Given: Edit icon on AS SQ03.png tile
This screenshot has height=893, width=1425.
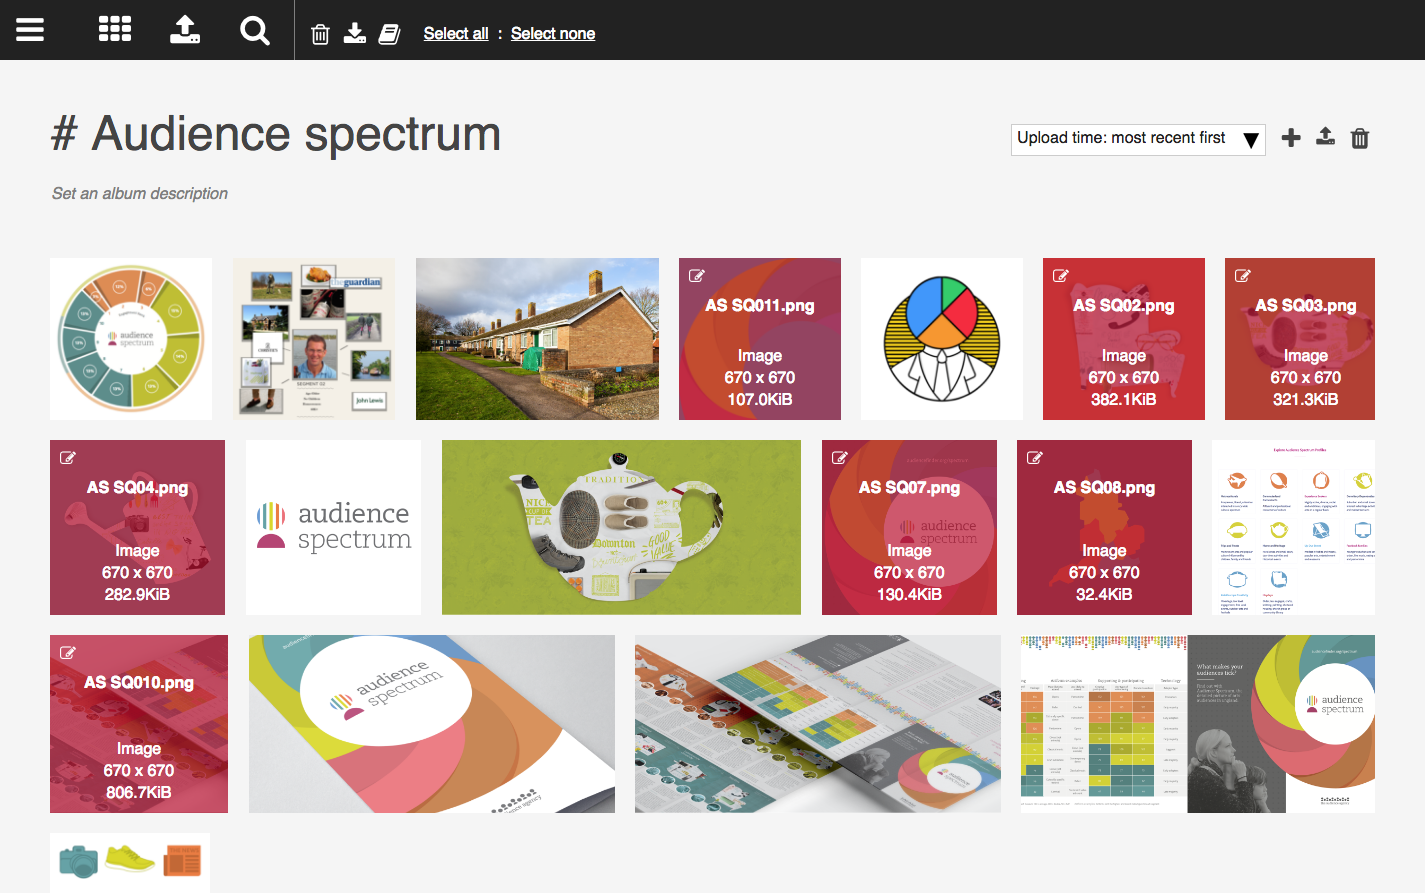Looking at the screenshot, I should point(1243,276).
